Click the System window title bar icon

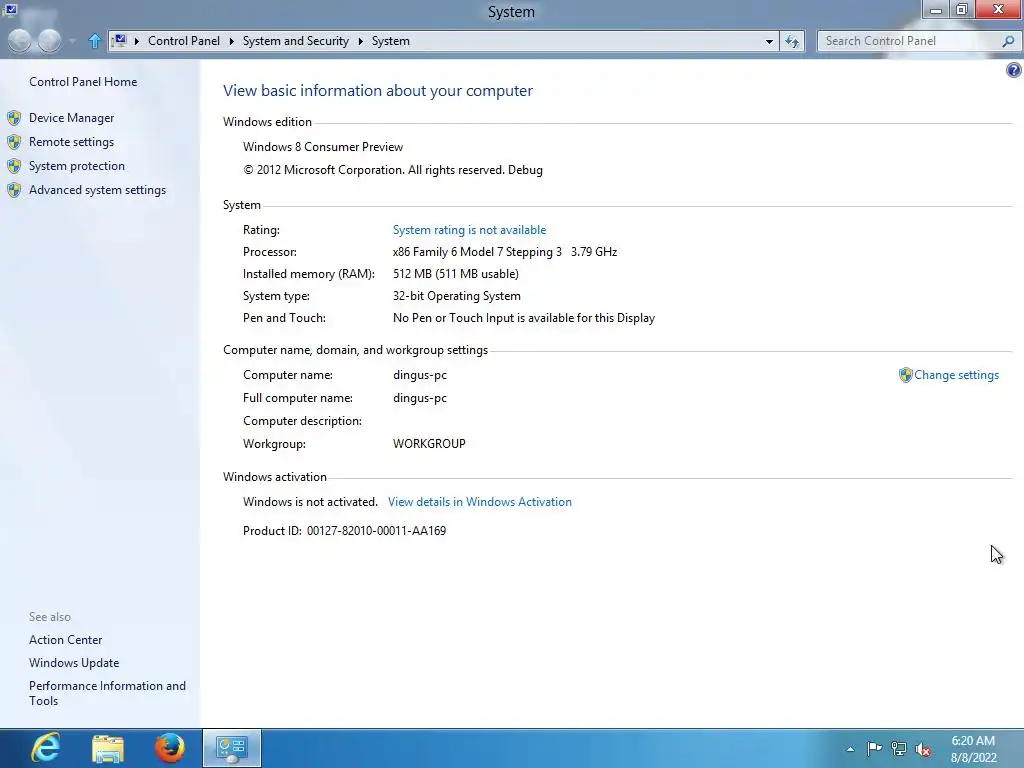10,9
